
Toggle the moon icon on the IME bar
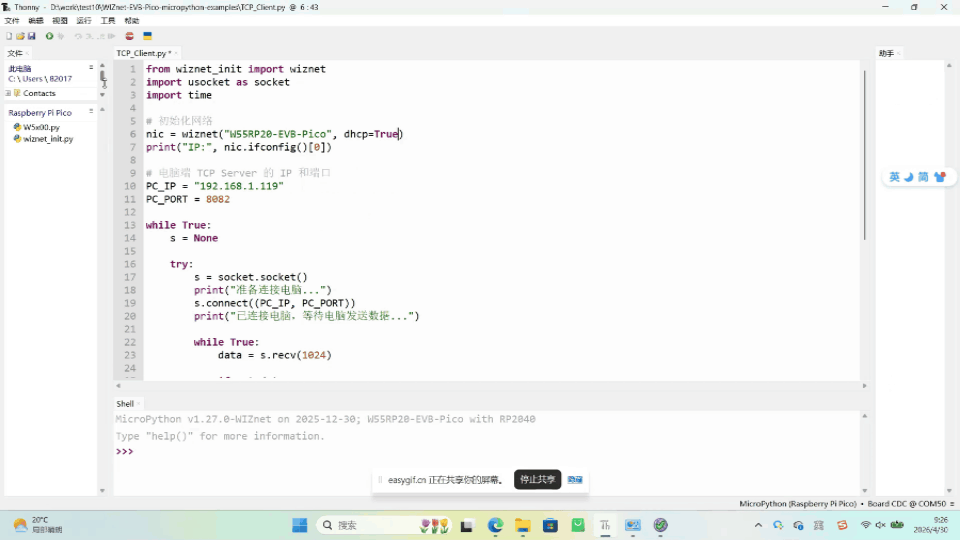click(909, 177)
